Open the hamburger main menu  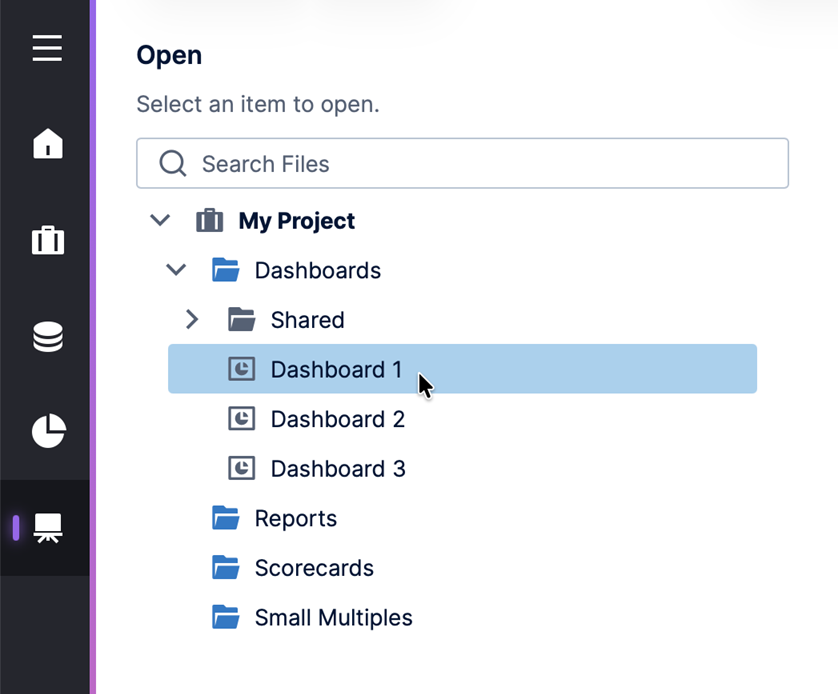click(x=47, y=48)
